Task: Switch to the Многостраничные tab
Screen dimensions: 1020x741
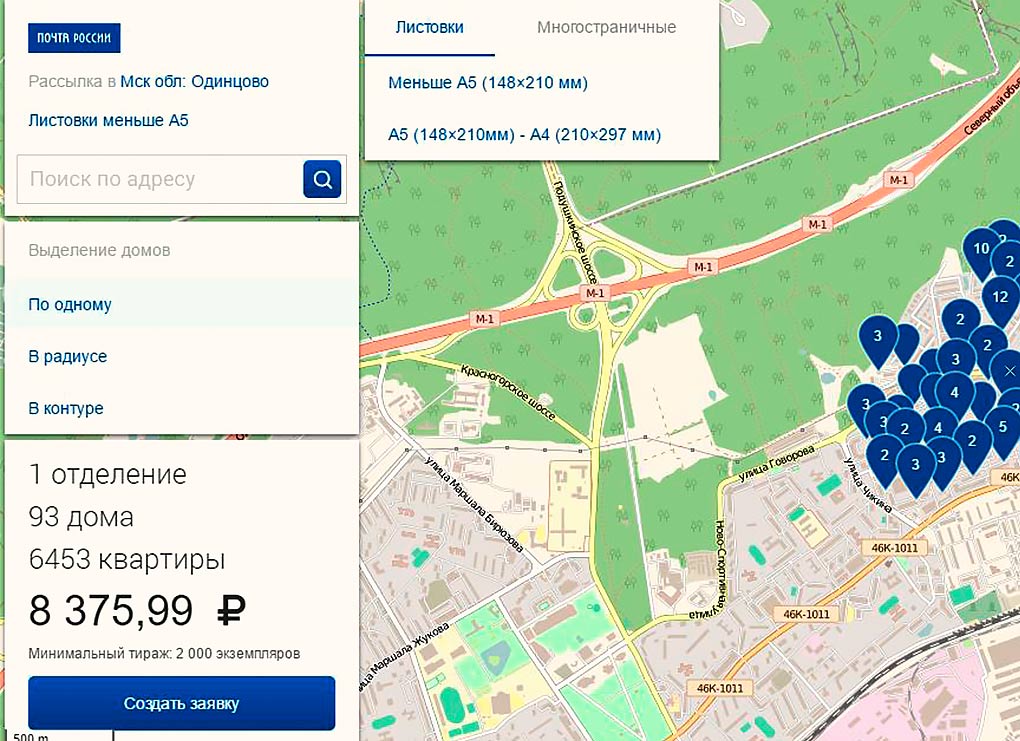Action: [x=606, y=27]
